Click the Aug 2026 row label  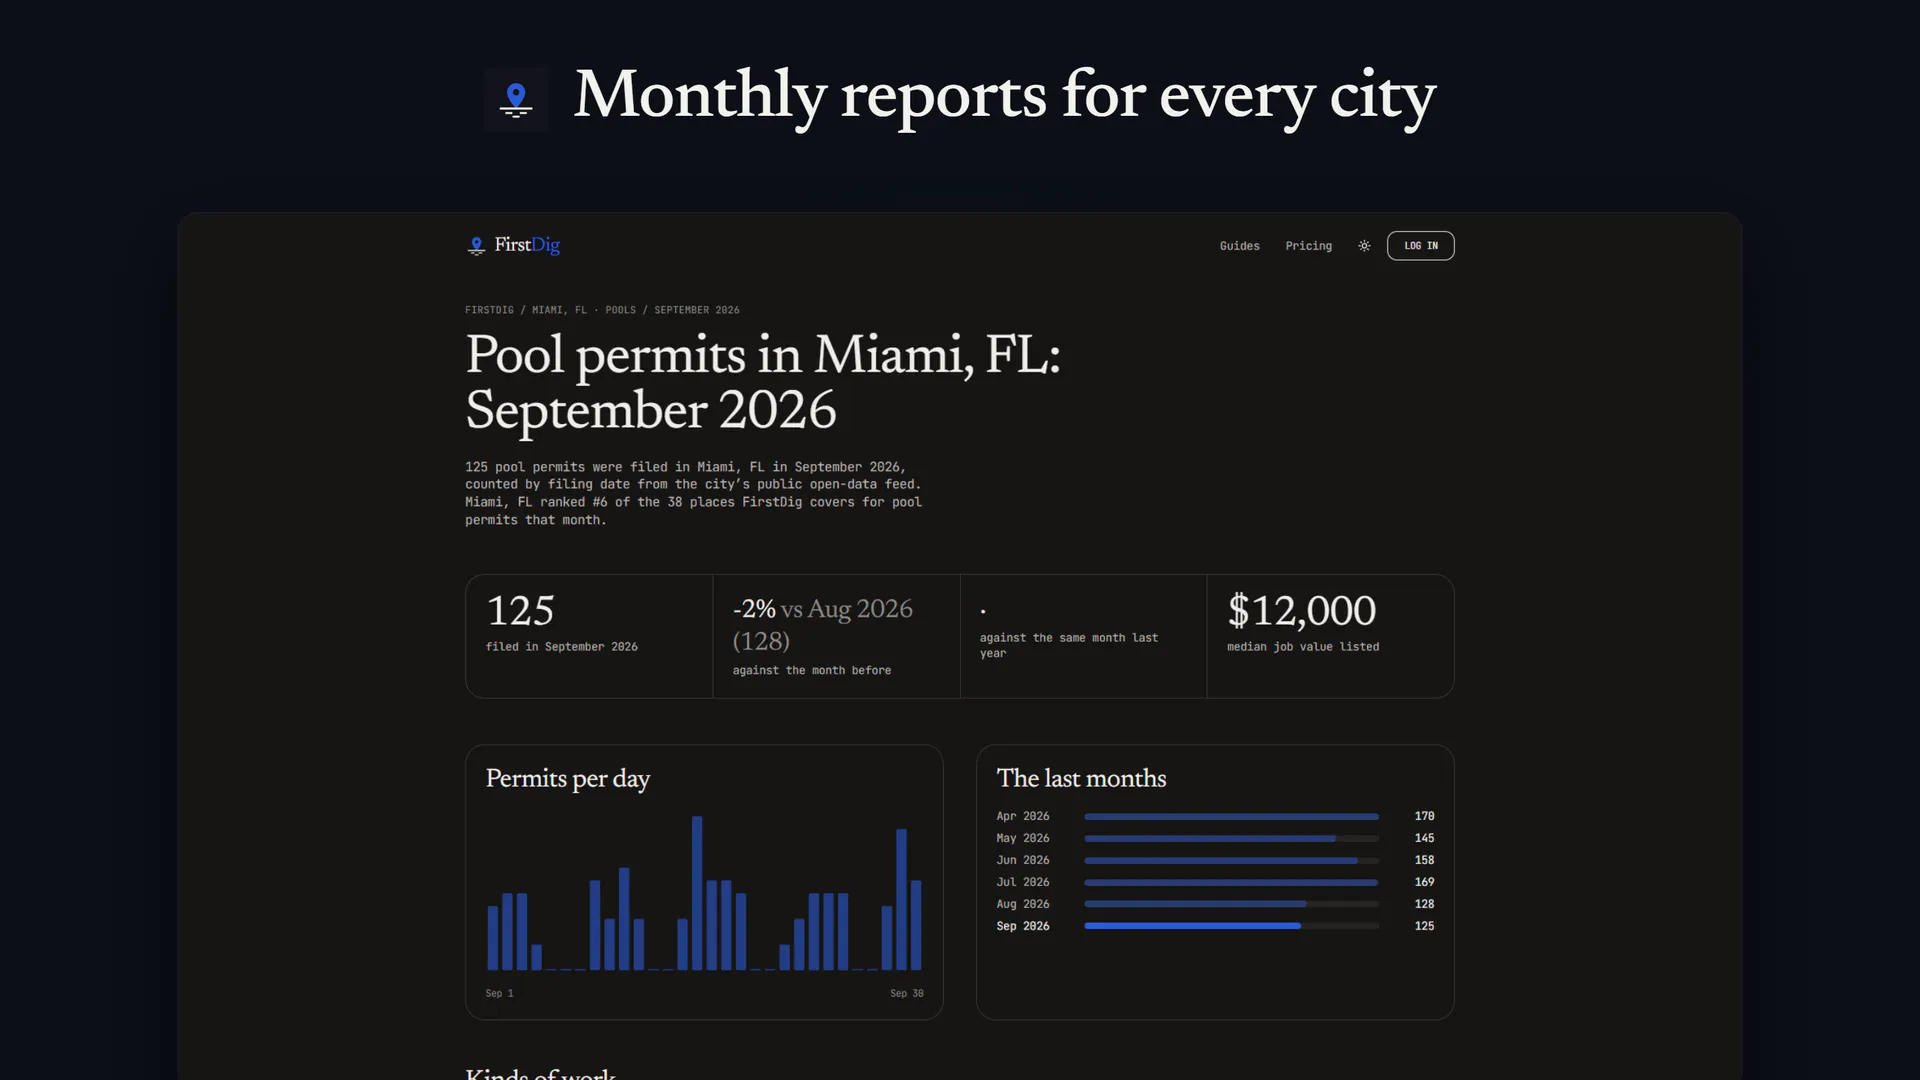[x=1023, y=904]
